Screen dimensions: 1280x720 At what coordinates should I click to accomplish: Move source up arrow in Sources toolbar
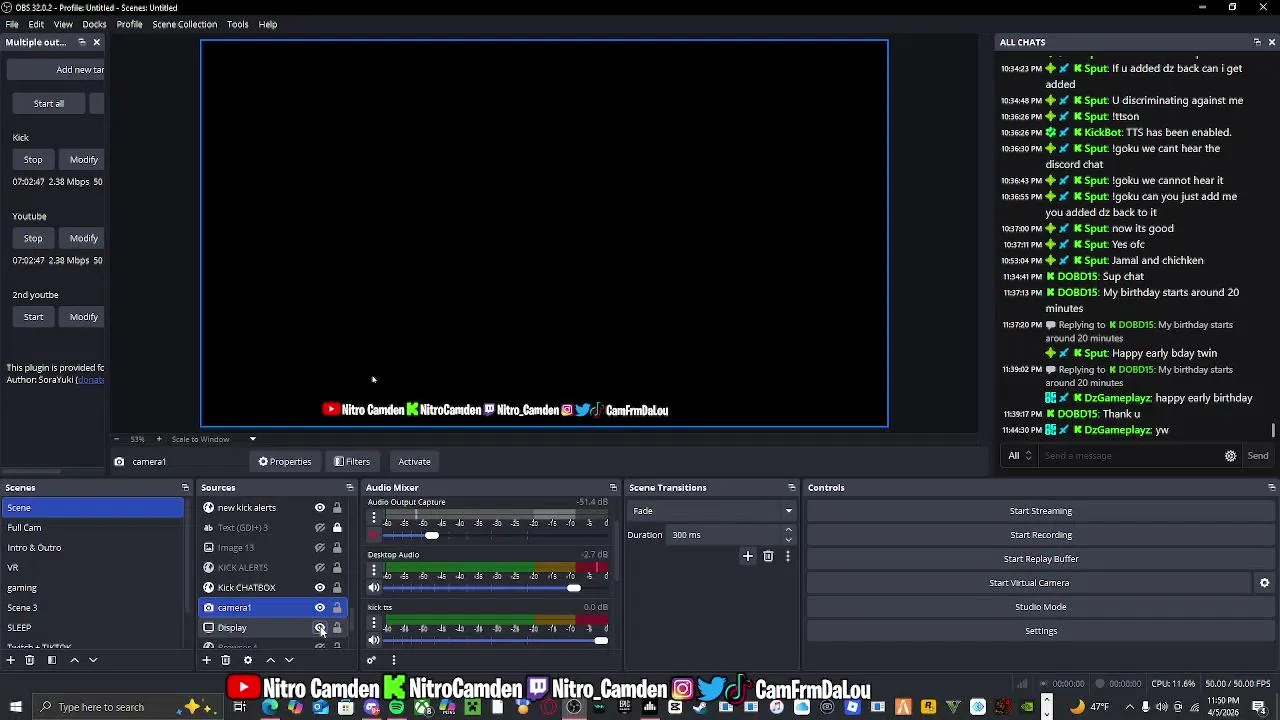click(x=270, y=660)
